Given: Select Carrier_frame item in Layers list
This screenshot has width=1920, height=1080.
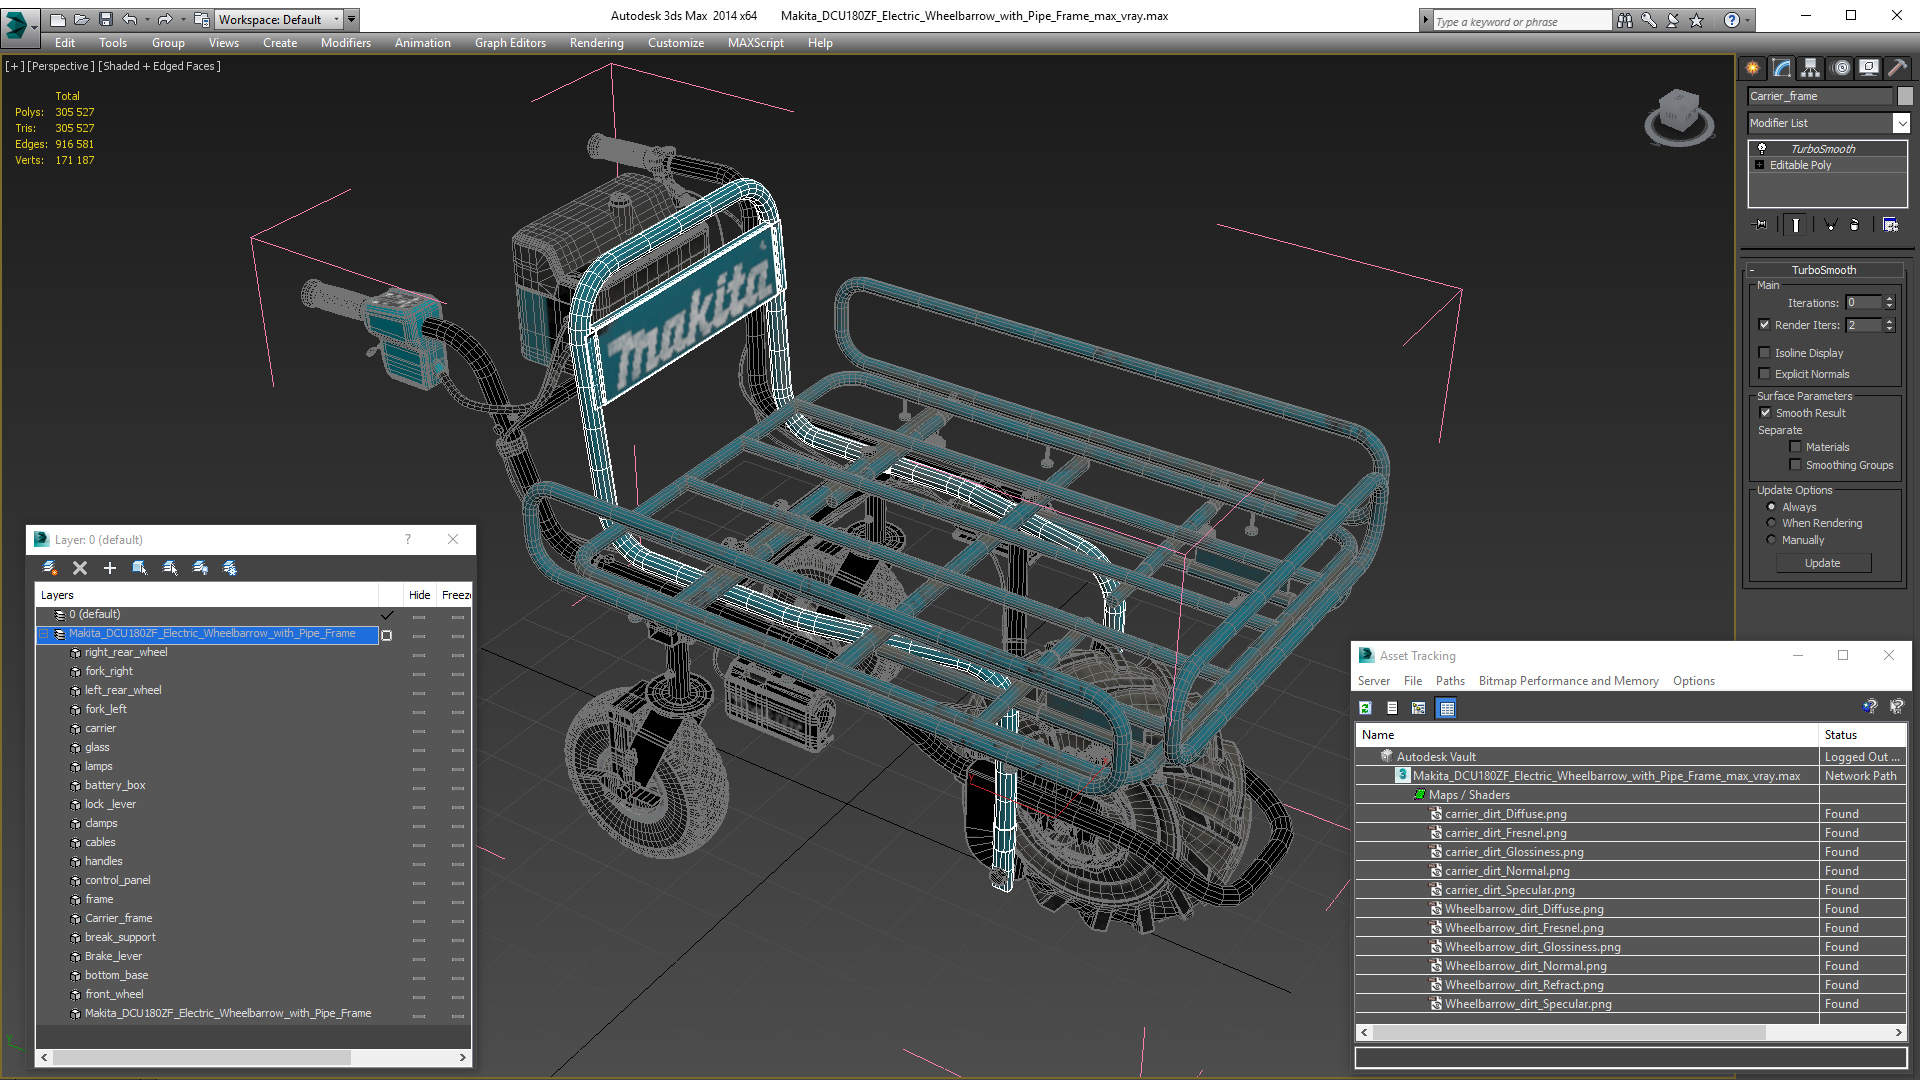Looking at the screenshot, I should point(119,918).
